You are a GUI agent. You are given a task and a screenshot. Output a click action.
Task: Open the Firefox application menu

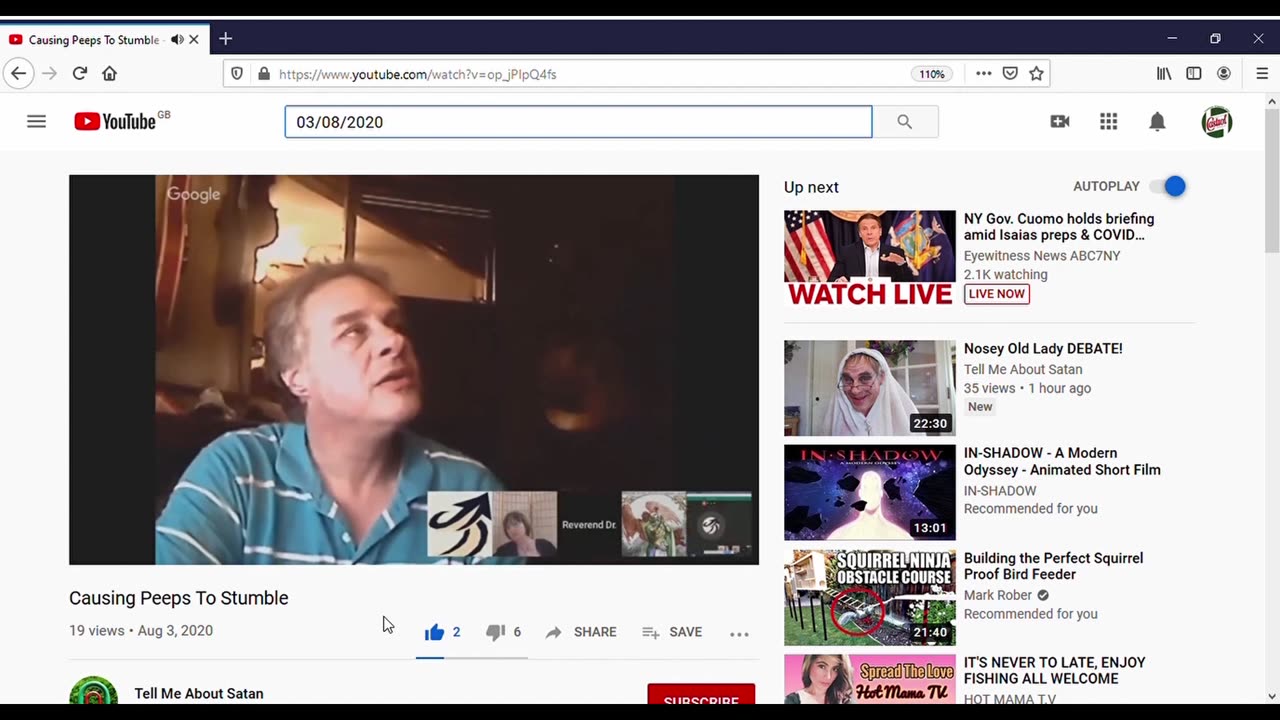(x=1262, y=74)
